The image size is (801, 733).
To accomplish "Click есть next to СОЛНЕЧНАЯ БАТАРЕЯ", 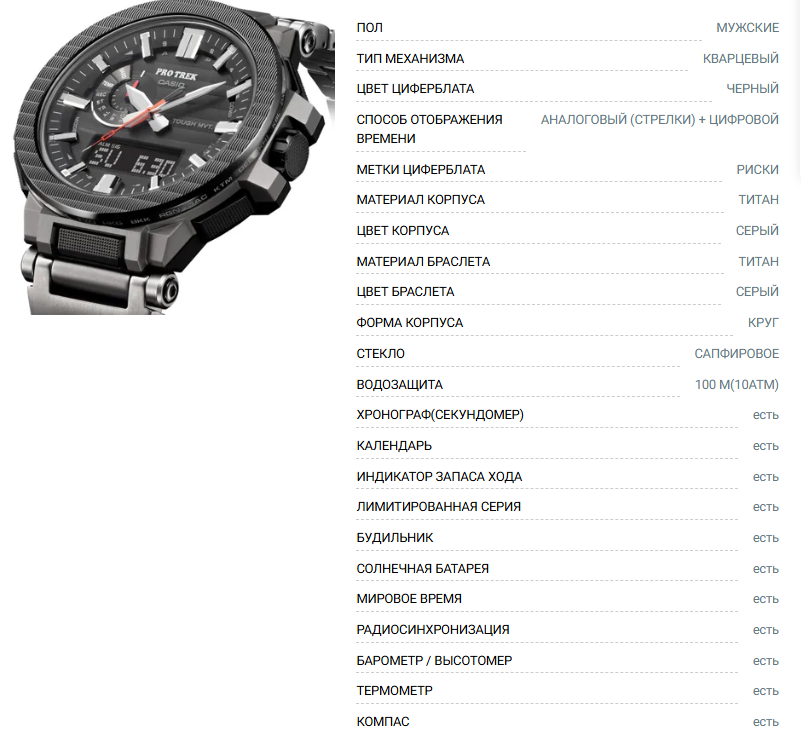I will (766, 569).
